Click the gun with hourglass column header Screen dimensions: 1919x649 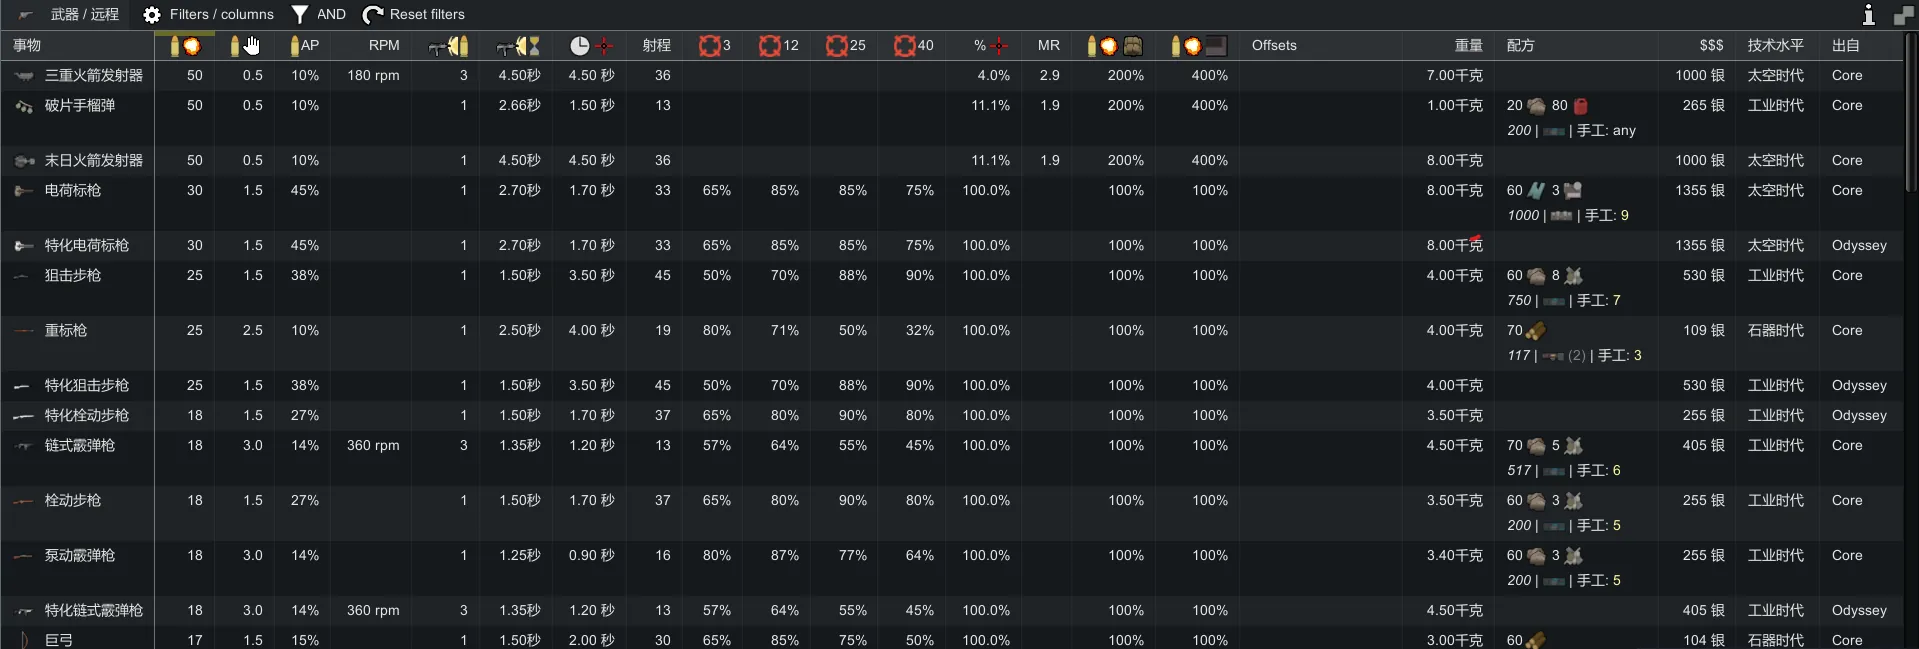518,45
